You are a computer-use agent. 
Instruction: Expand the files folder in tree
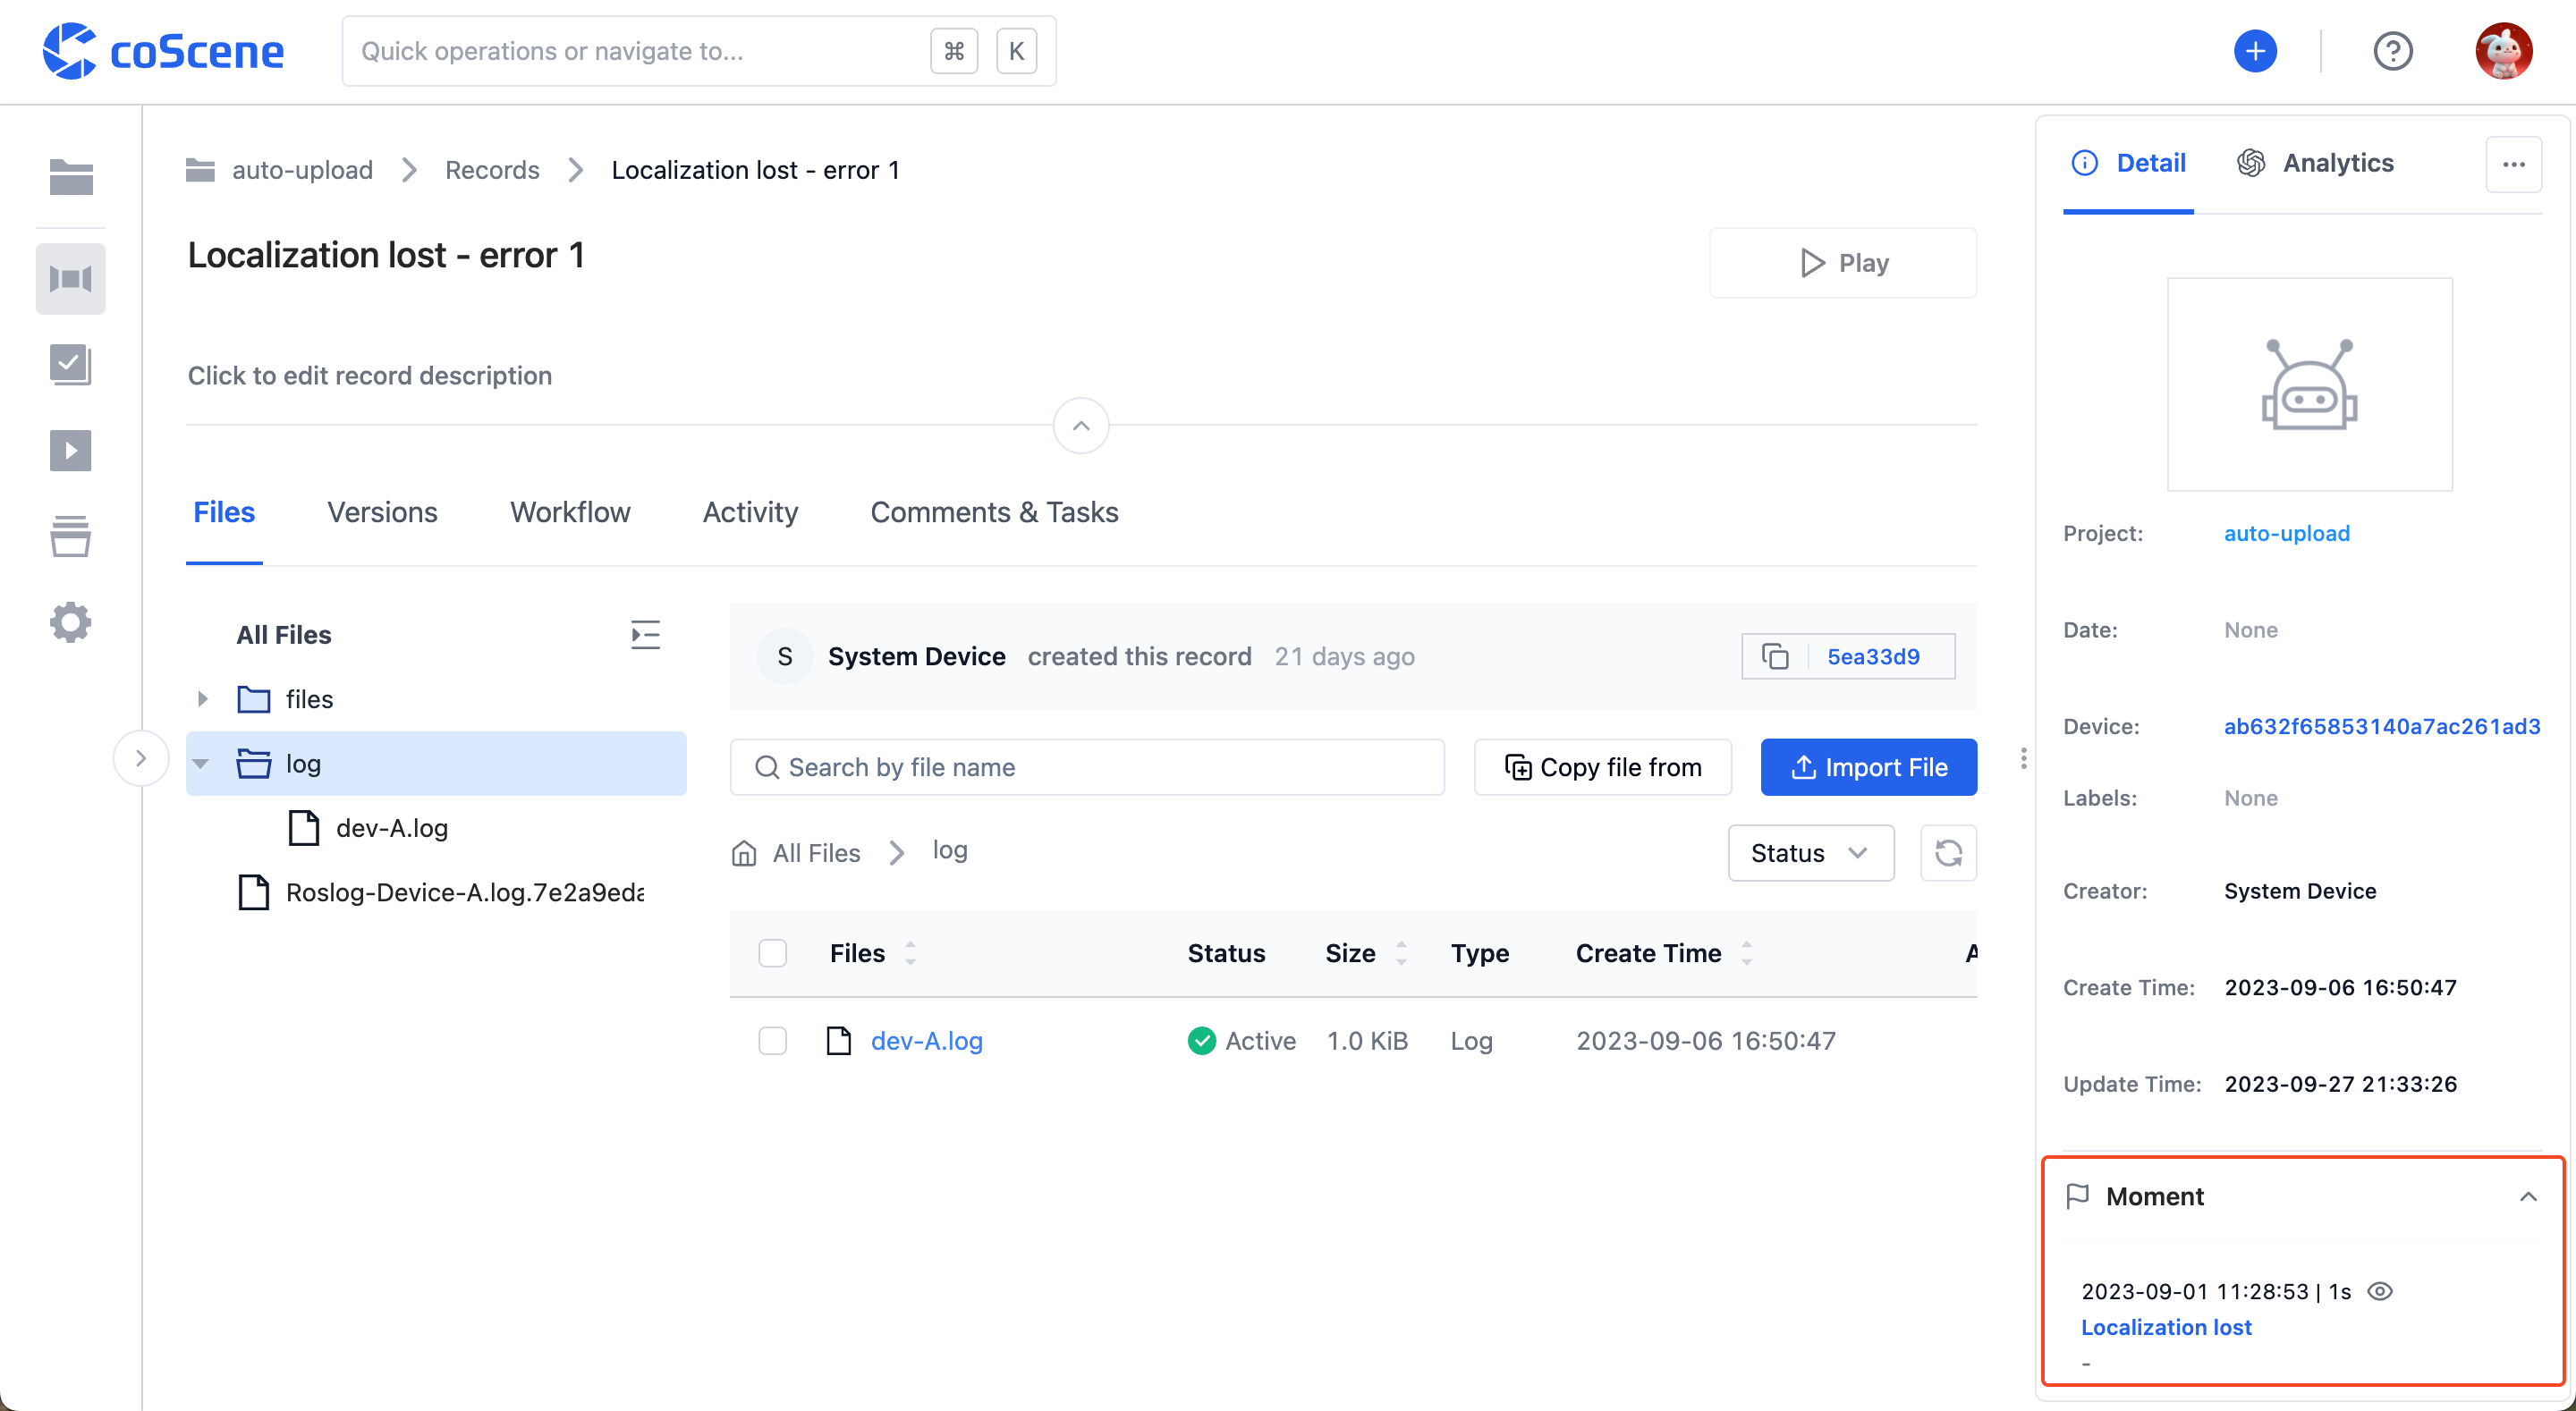pos(201,698)
